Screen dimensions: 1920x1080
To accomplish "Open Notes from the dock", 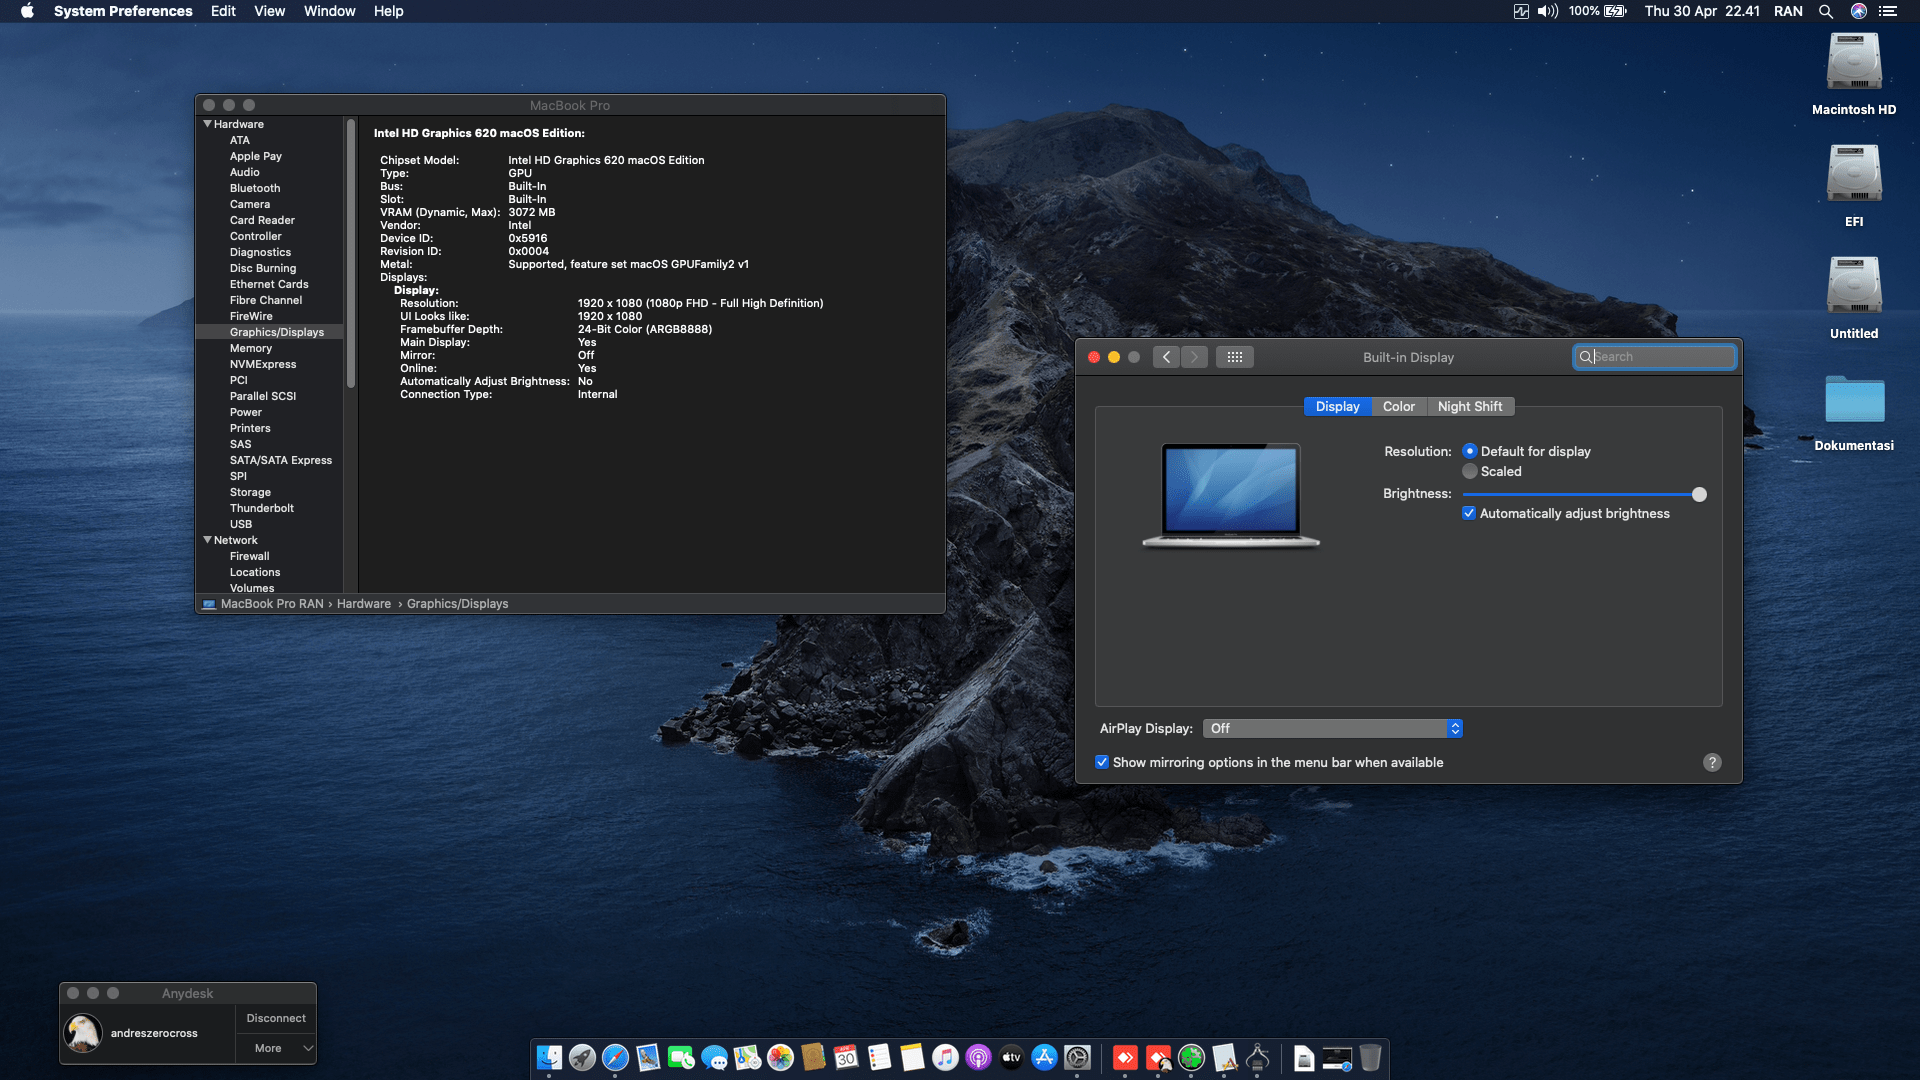I will click(912, 1057).
